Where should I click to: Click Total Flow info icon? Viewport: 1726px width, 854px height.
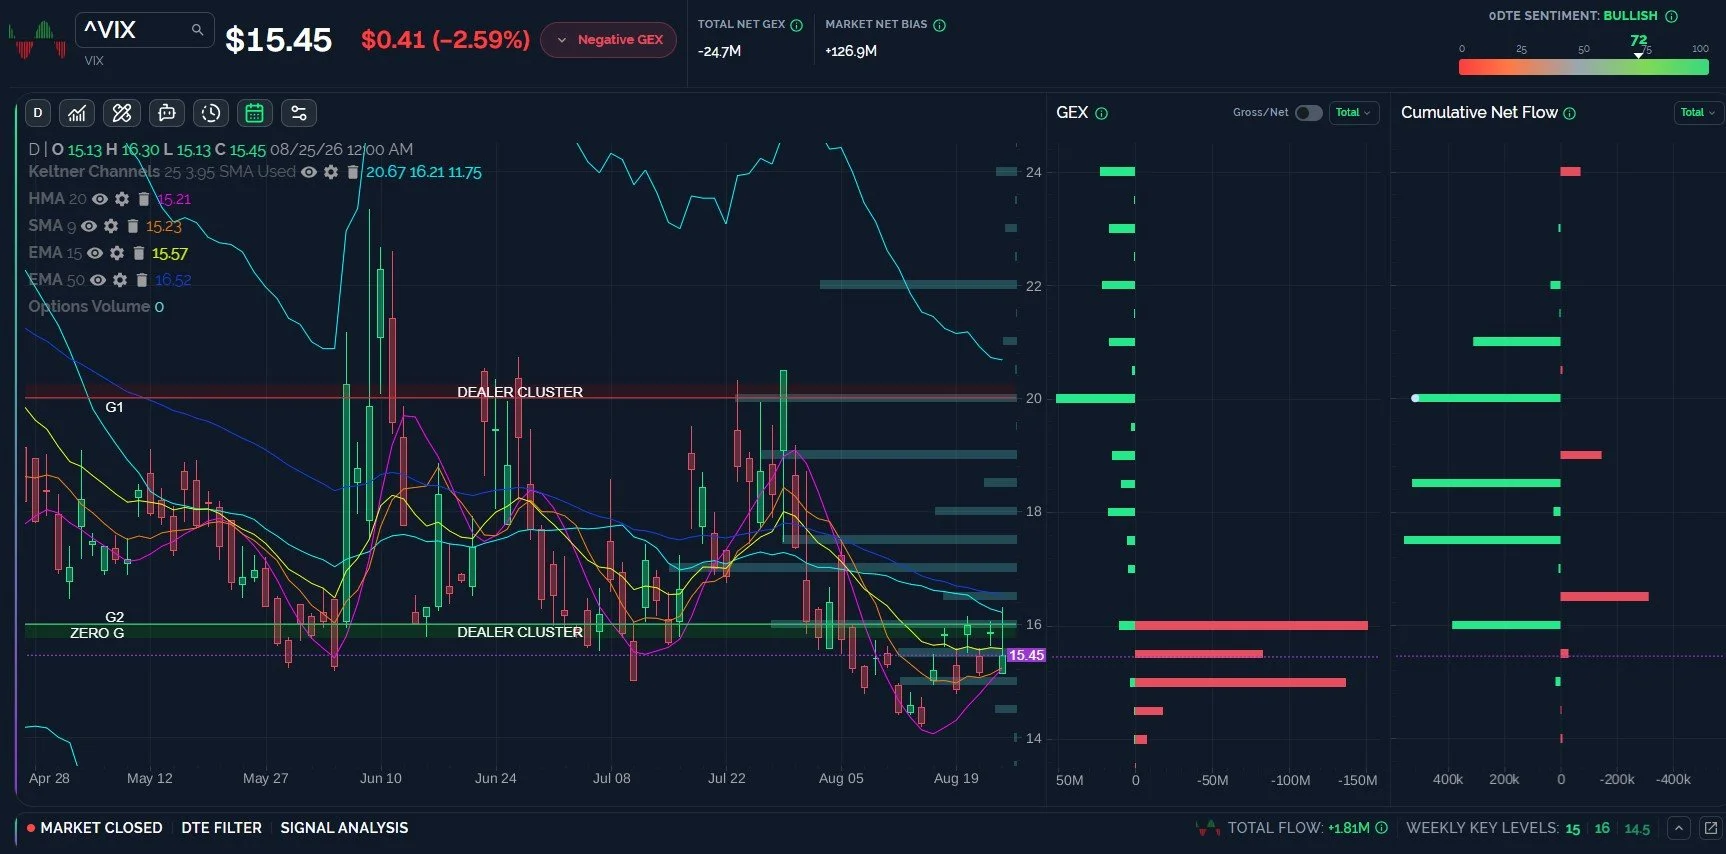(x=1382, y=828)
